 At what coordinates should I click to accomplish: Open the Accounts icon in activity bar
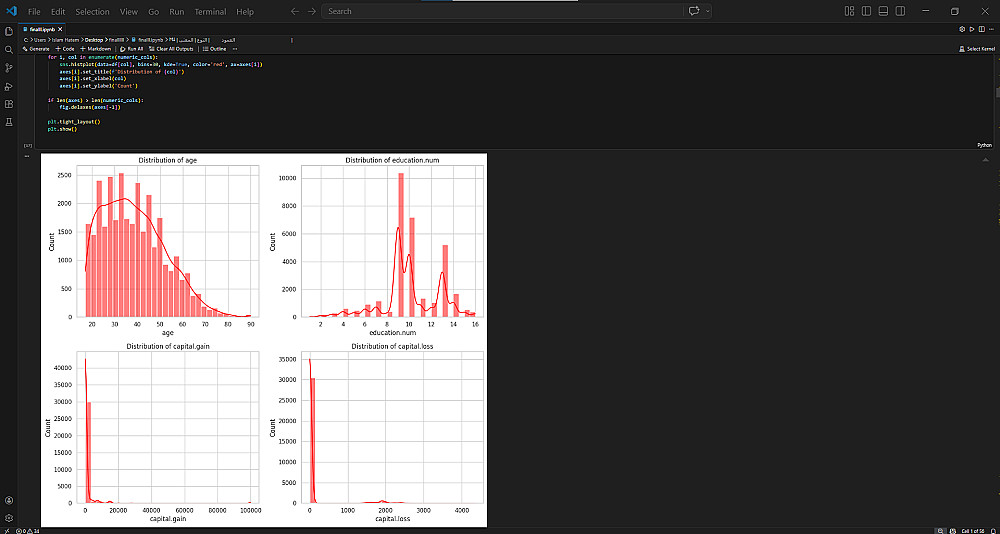[x=9, y=500]
